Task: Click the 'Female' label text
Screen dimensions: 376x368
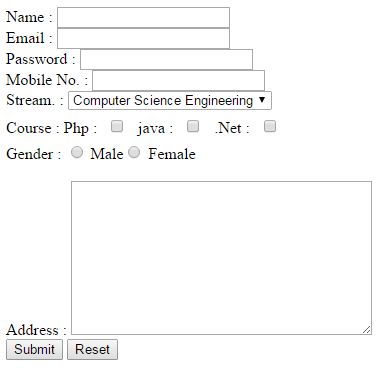Action: coord(172,154)
